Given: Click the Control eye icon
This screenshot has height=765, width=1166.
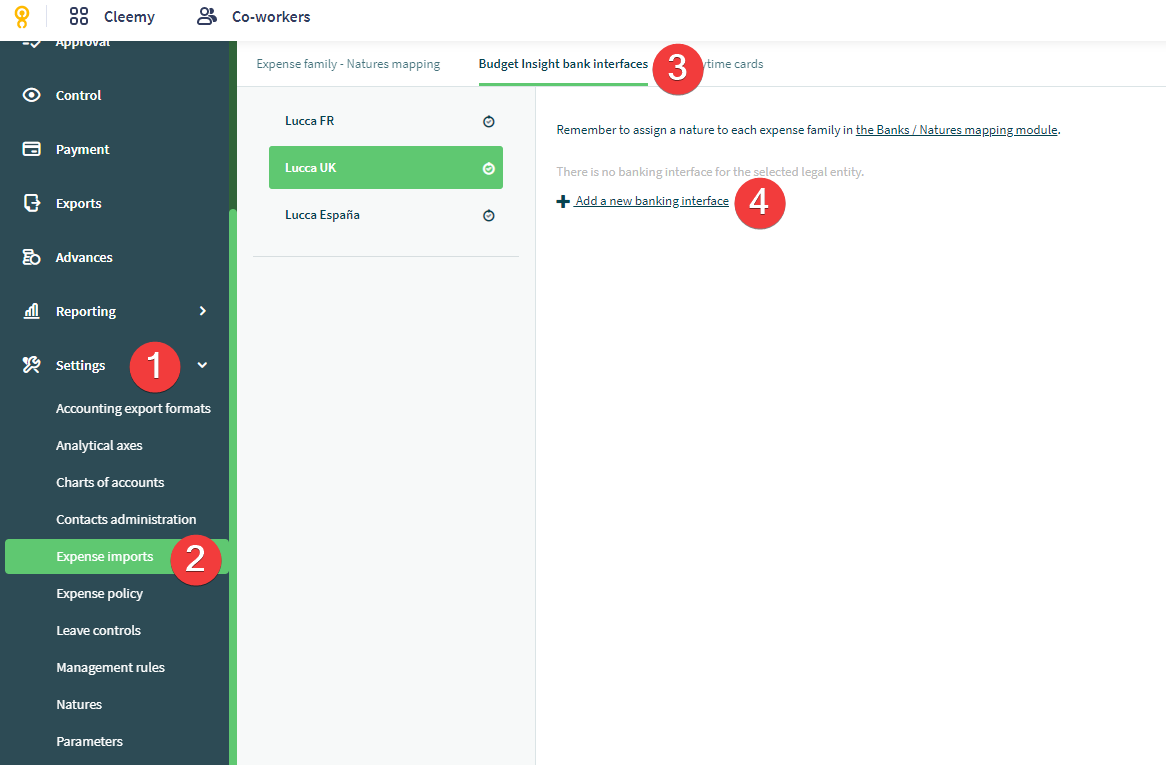Looking at the screenshot, I should [x=31, y=95].
